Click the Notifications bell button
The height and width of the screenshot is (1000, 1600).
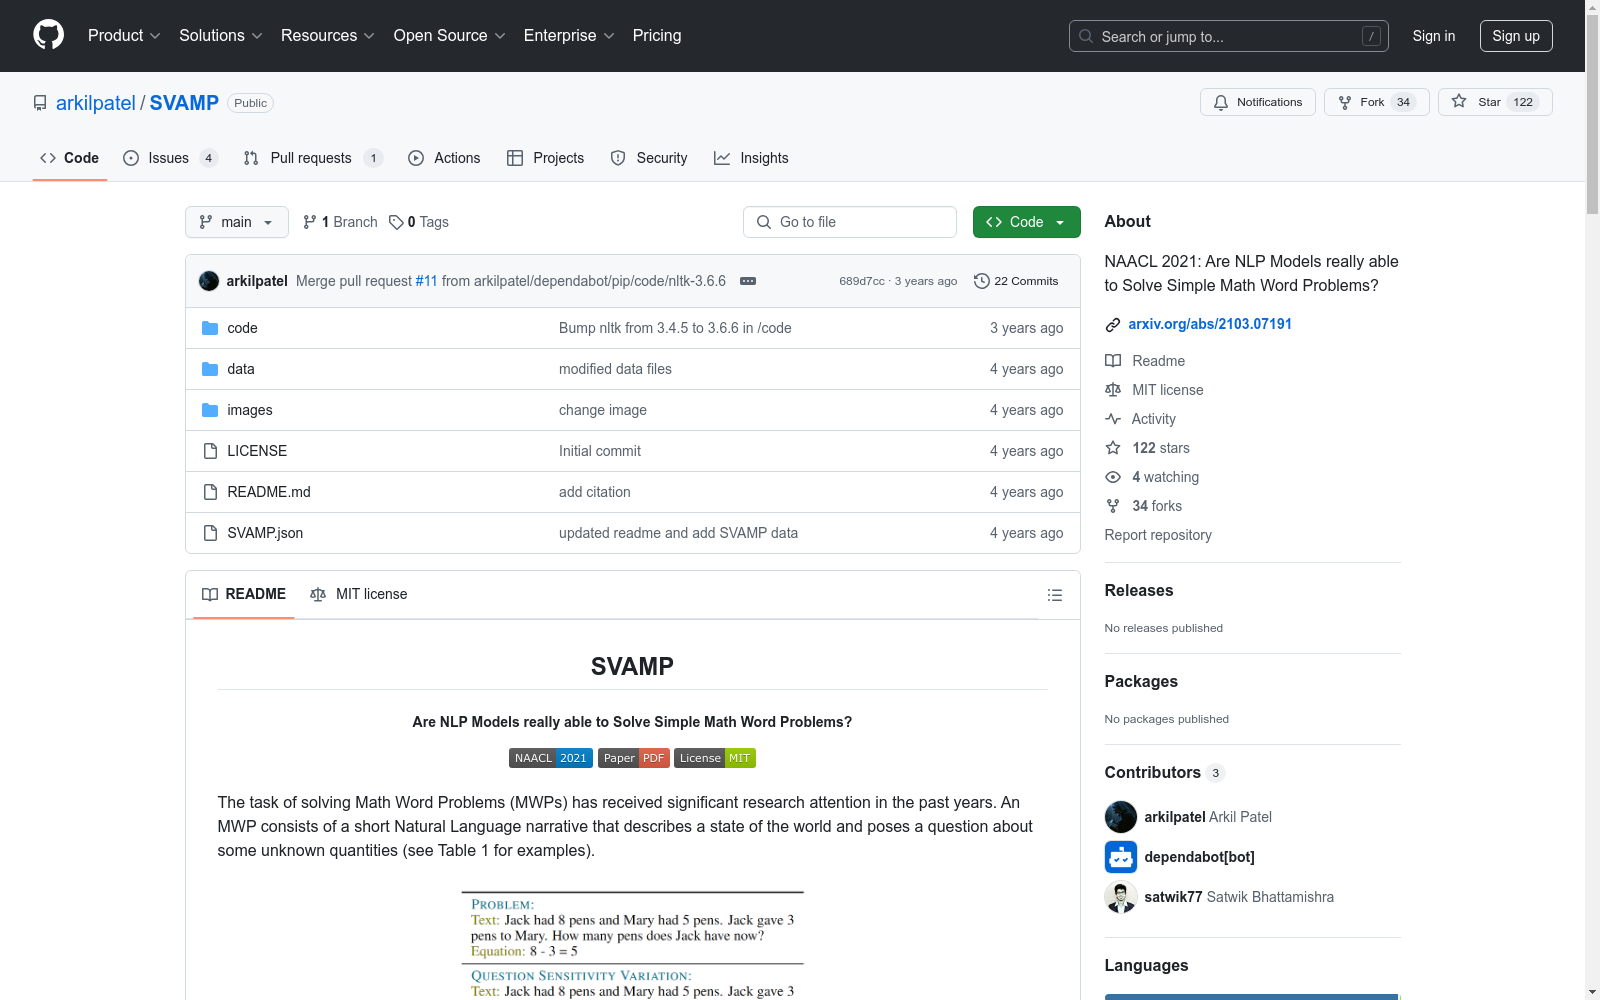(x=1257, y=102)
